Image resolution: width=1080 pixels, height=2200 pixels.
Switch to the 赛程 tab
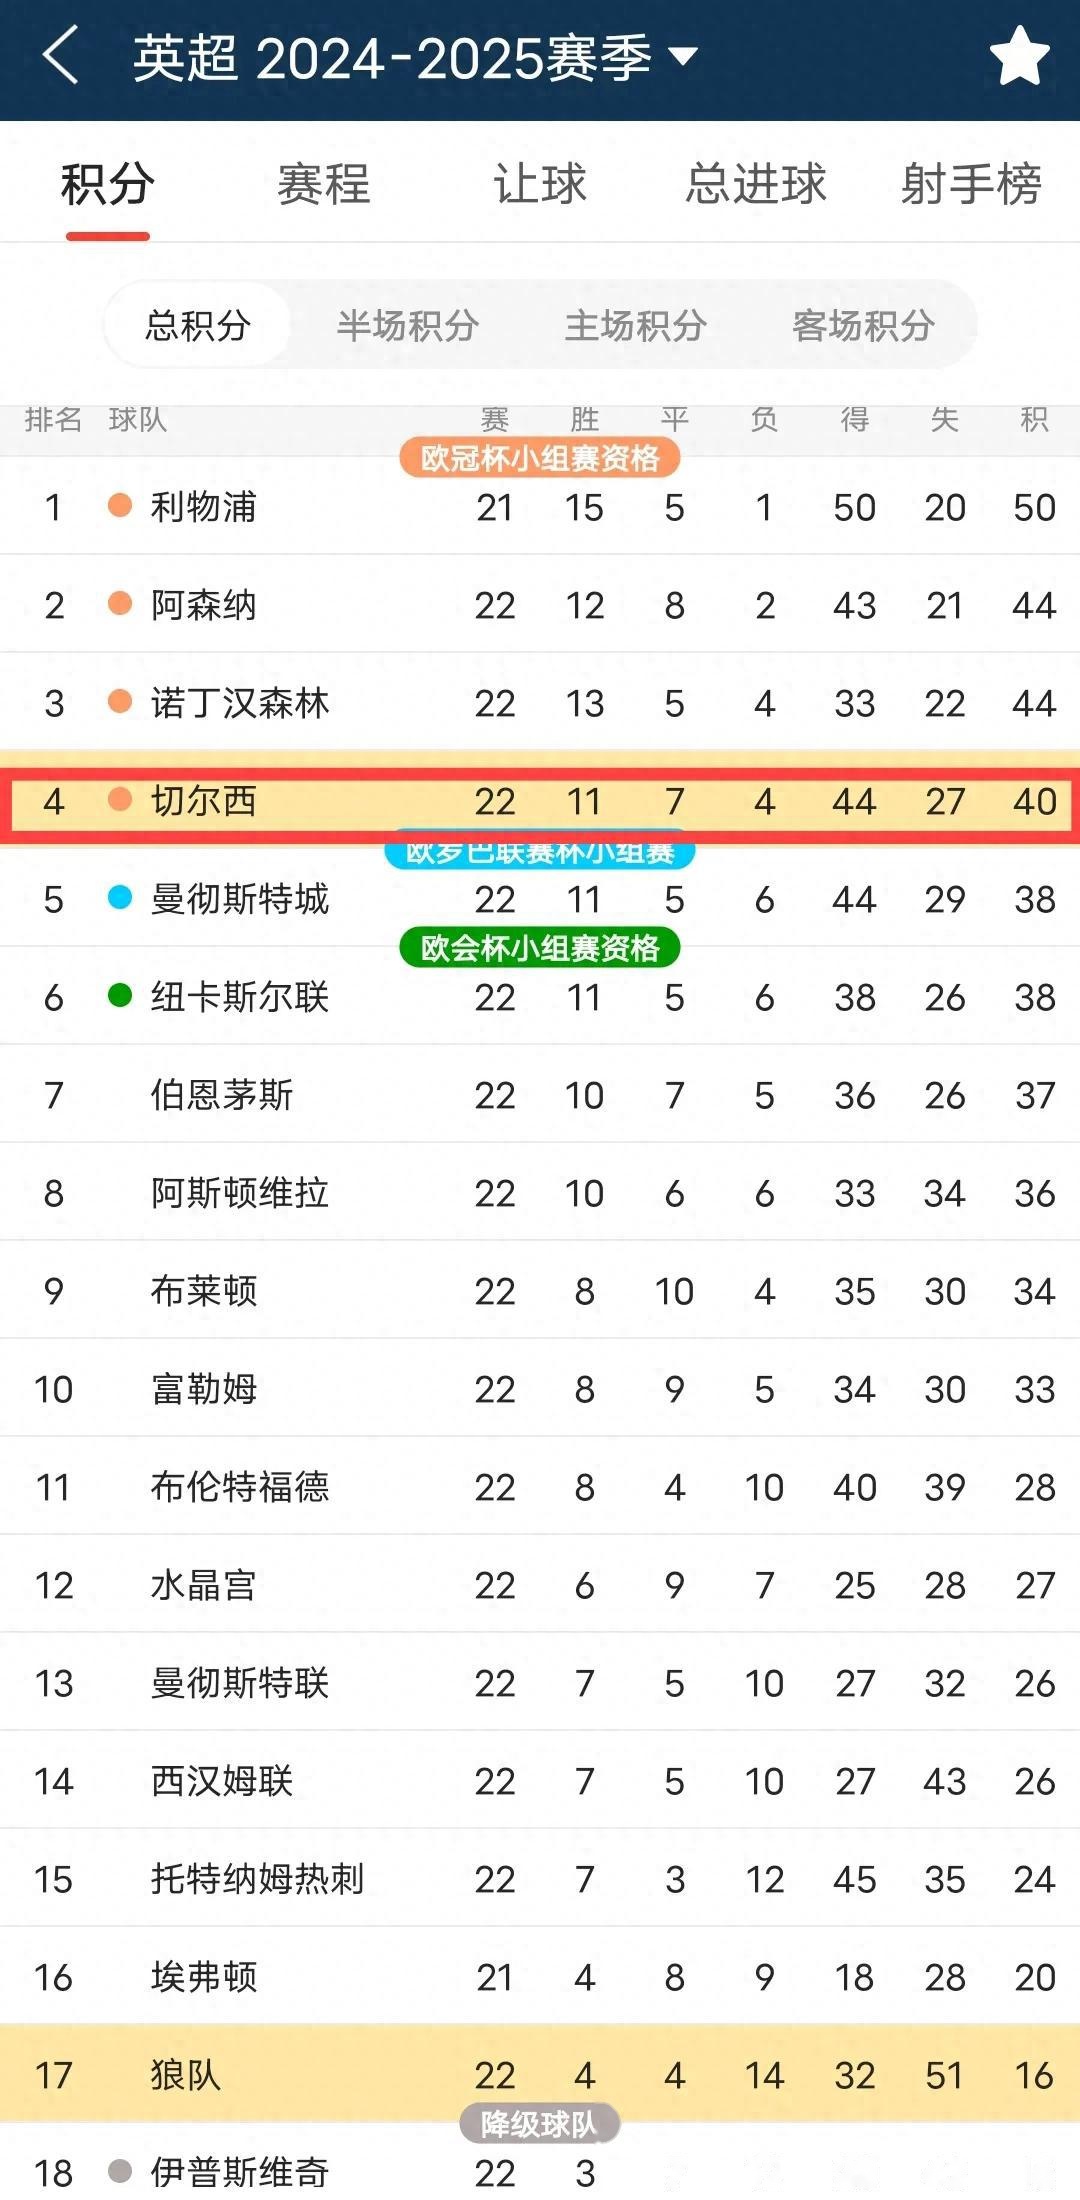point(323,185)
